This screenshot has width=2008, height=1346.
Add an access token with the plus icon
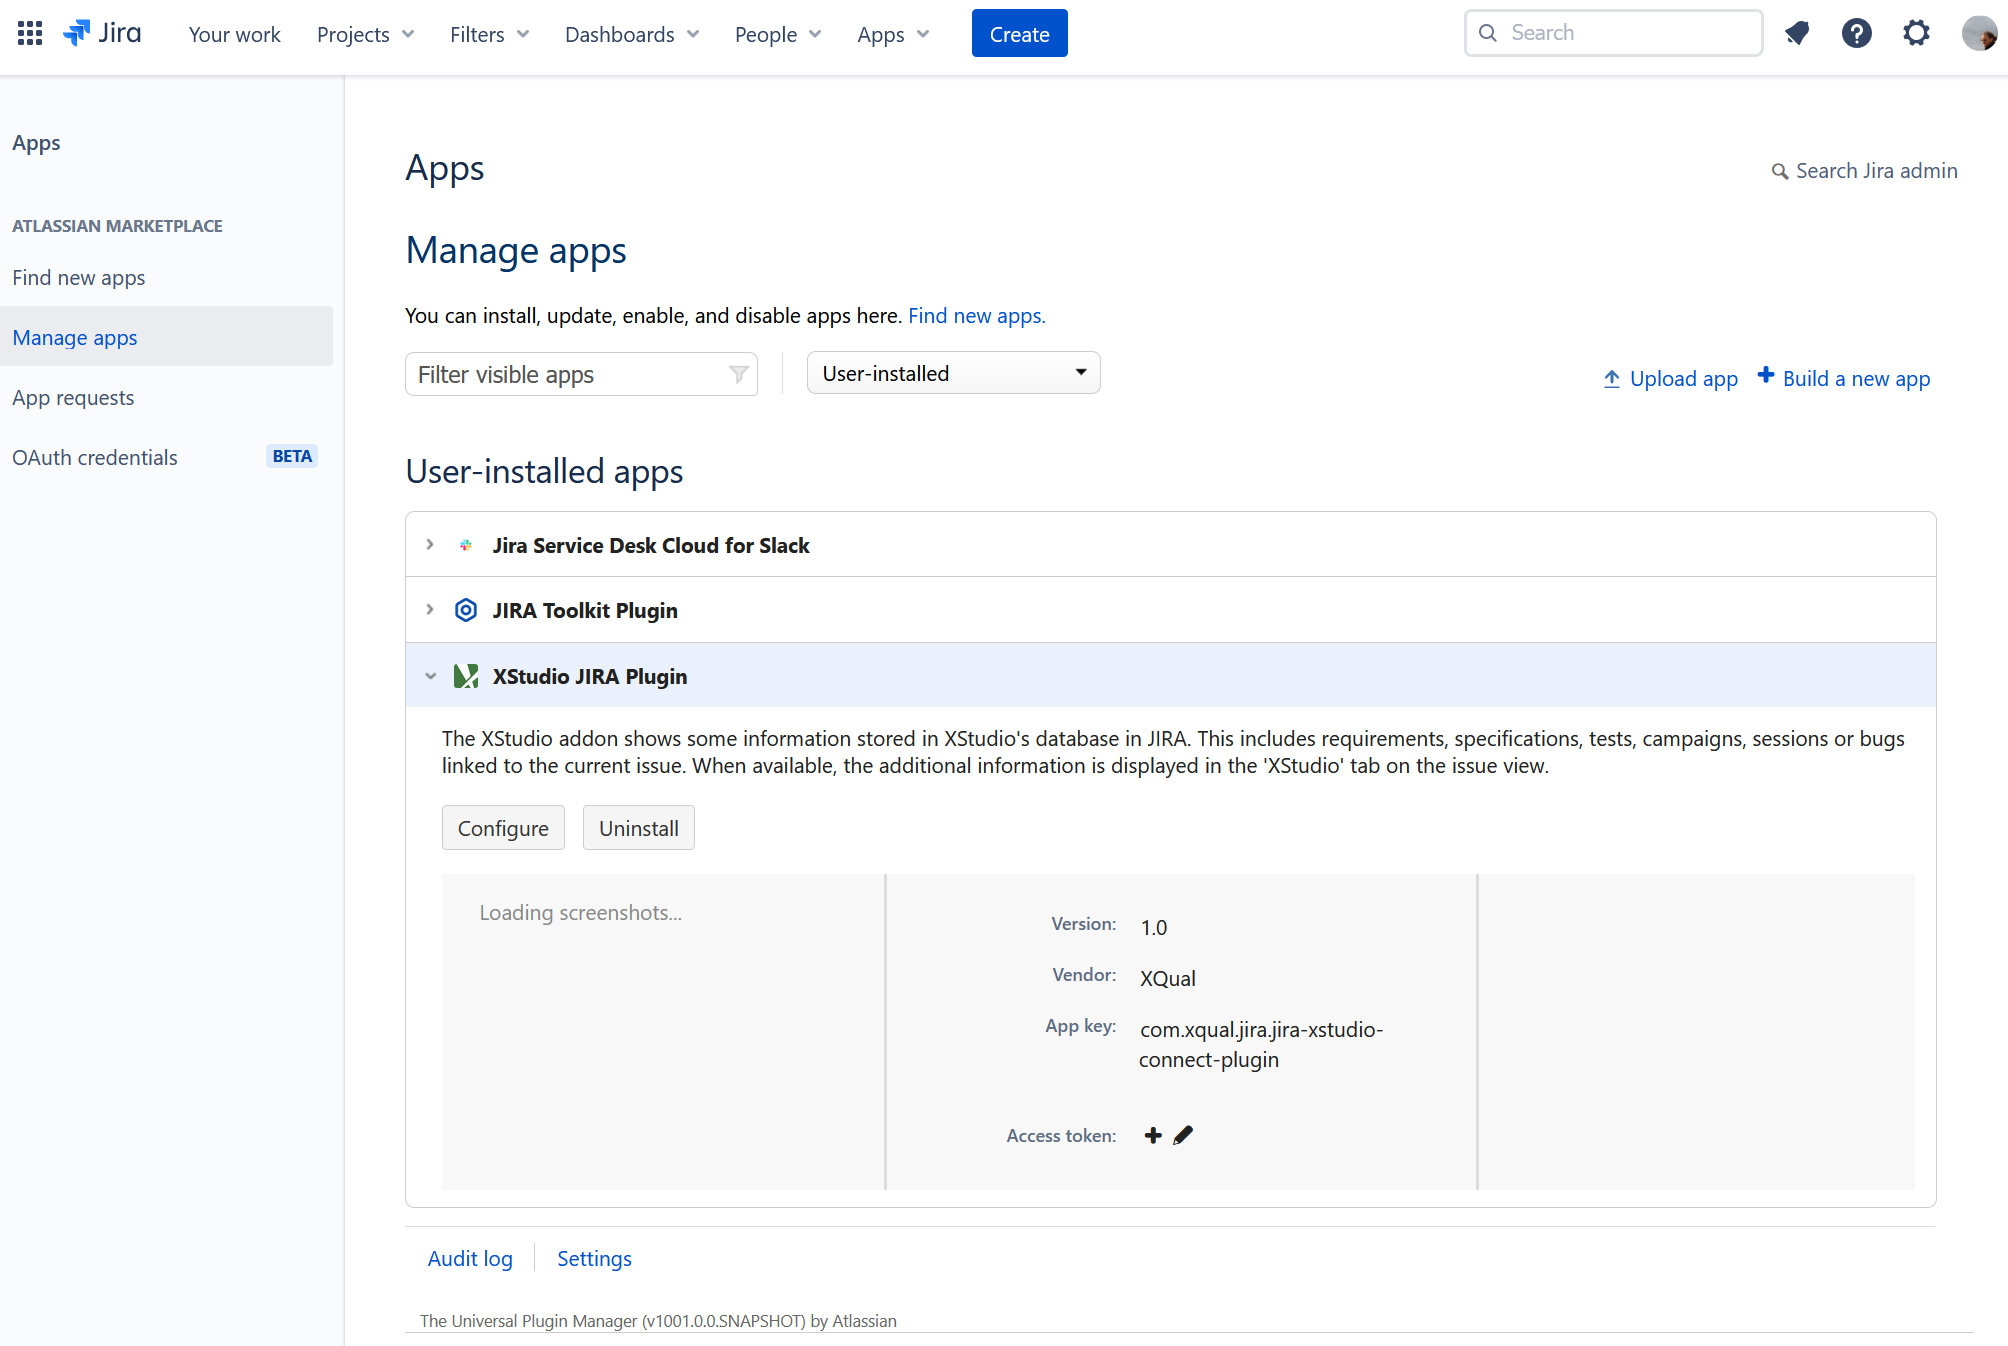pos(1153,1135)
